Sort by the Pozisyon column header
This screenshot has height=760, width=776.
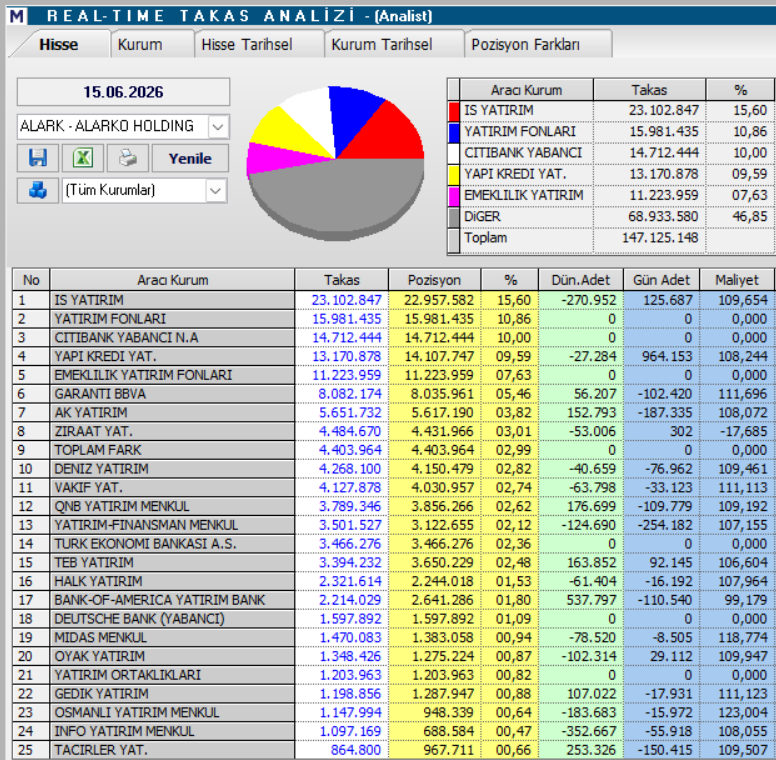click(x=434, y=280)
